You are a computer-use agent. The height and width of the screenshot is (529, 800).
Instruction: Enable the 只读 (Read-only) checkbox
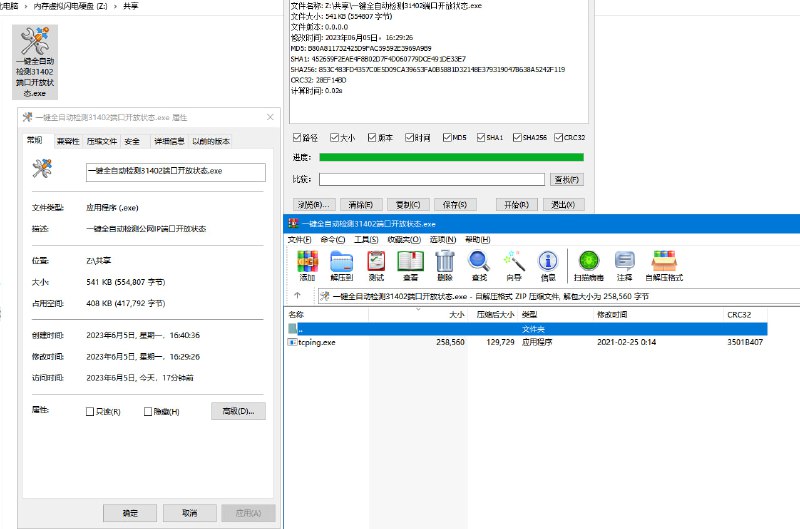coord(91,411)
